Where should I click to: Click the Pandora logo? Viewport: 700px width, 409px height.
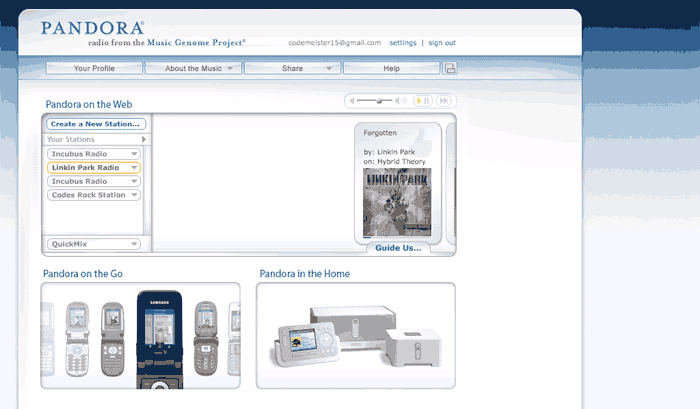[92, 28]
